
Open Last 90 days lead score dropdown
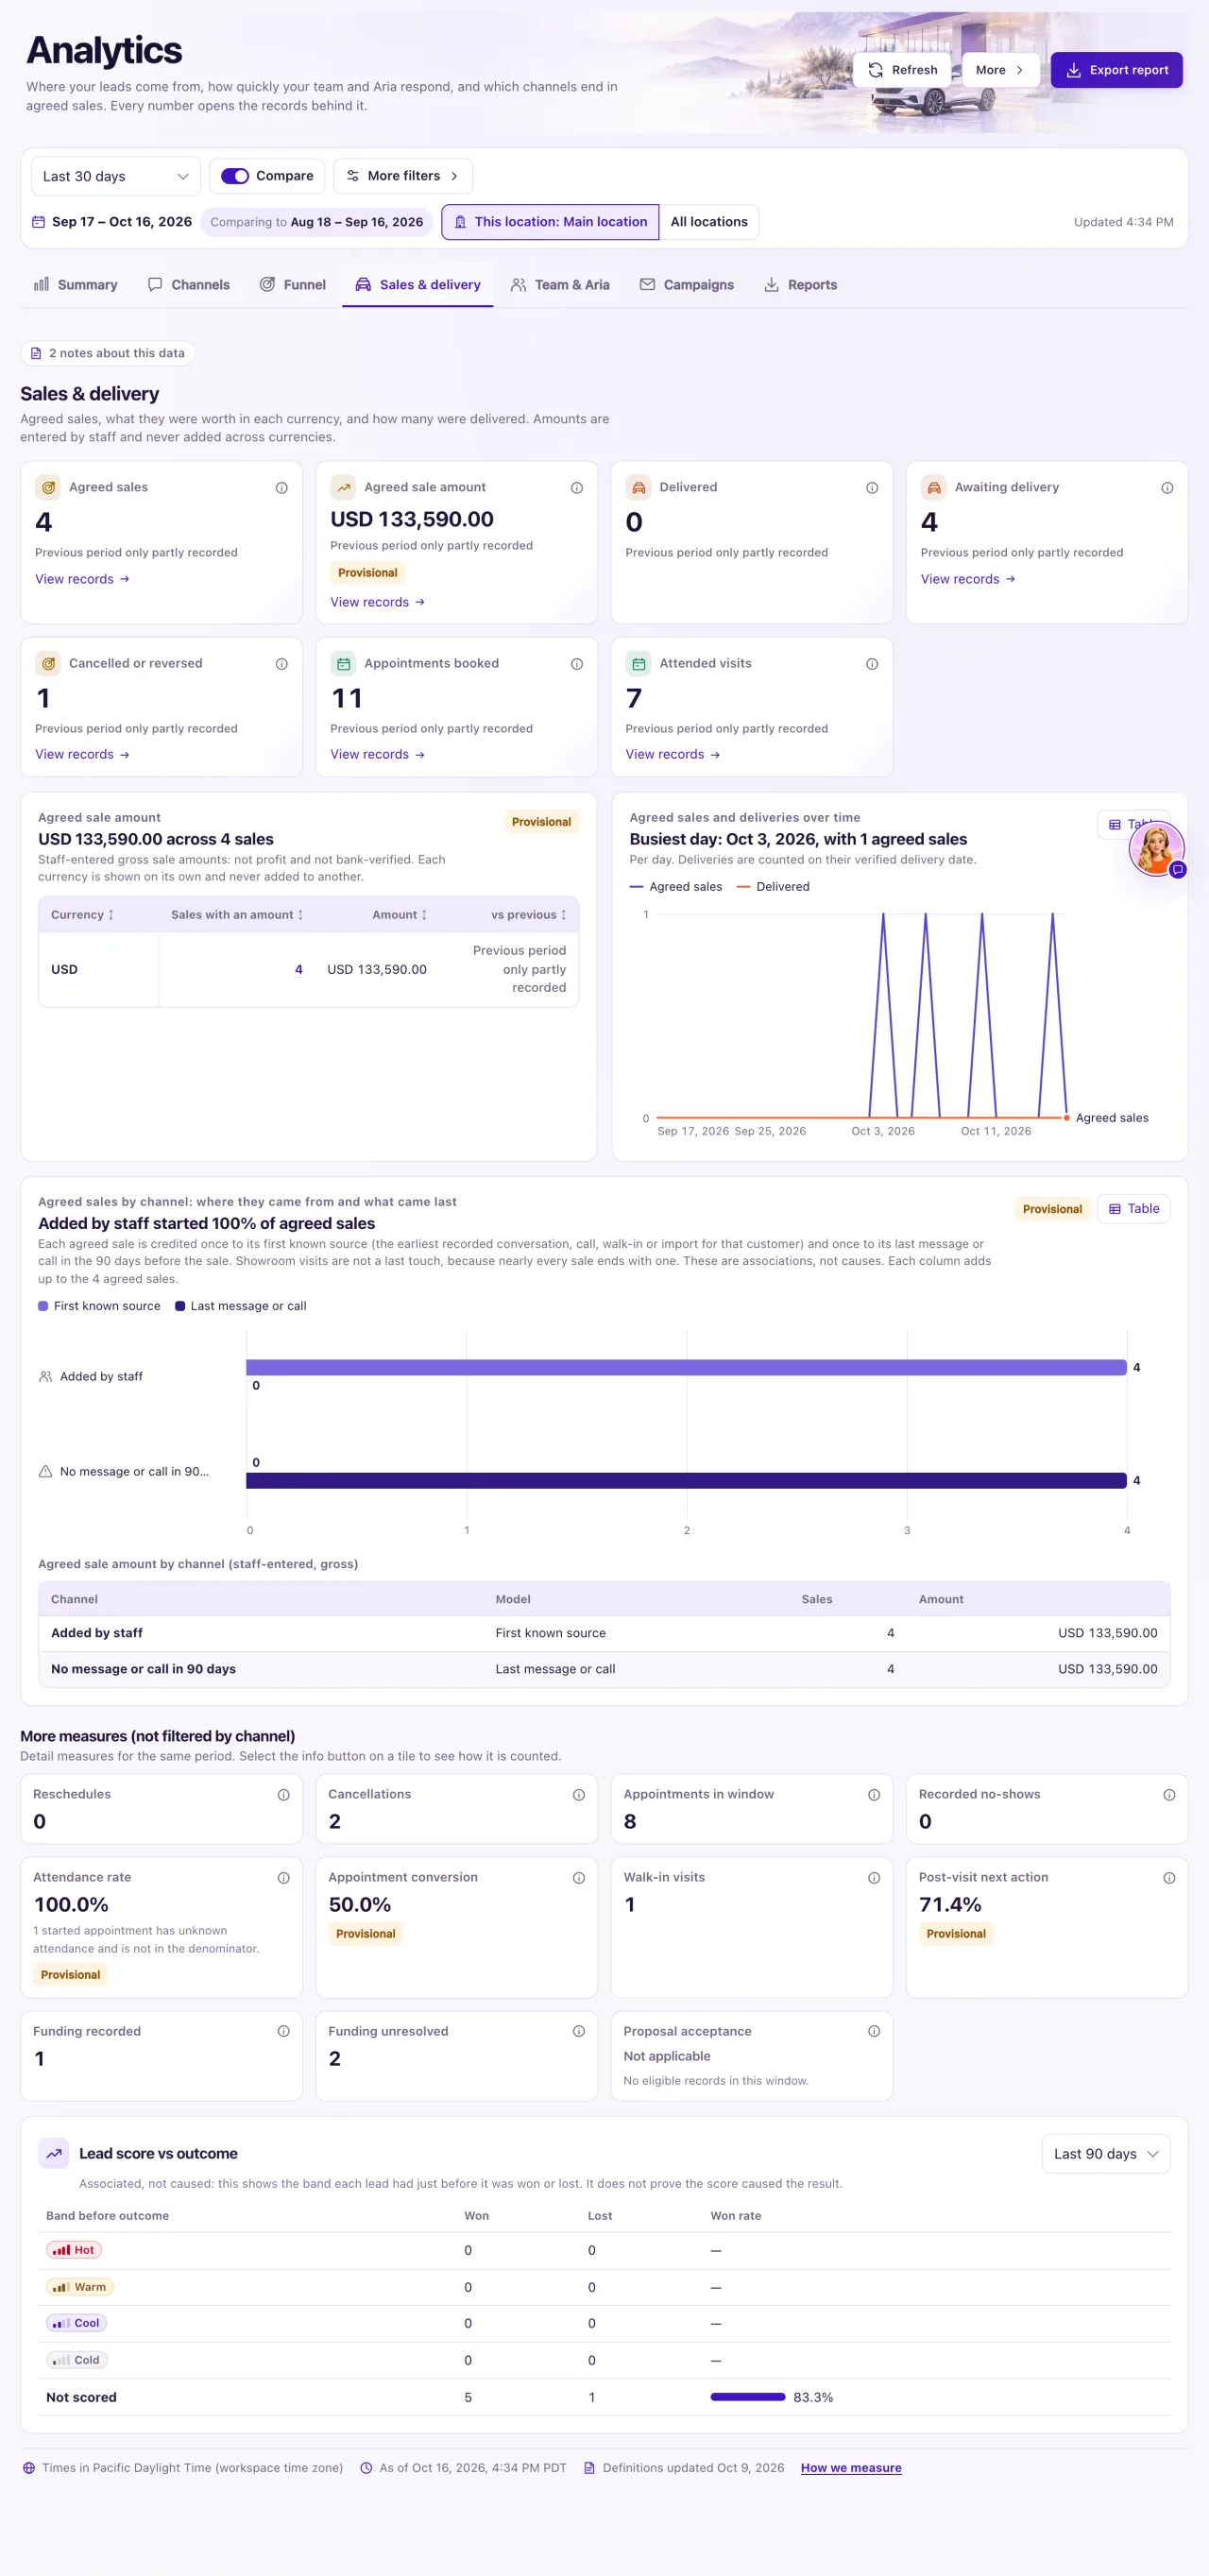[1105, 2154]
